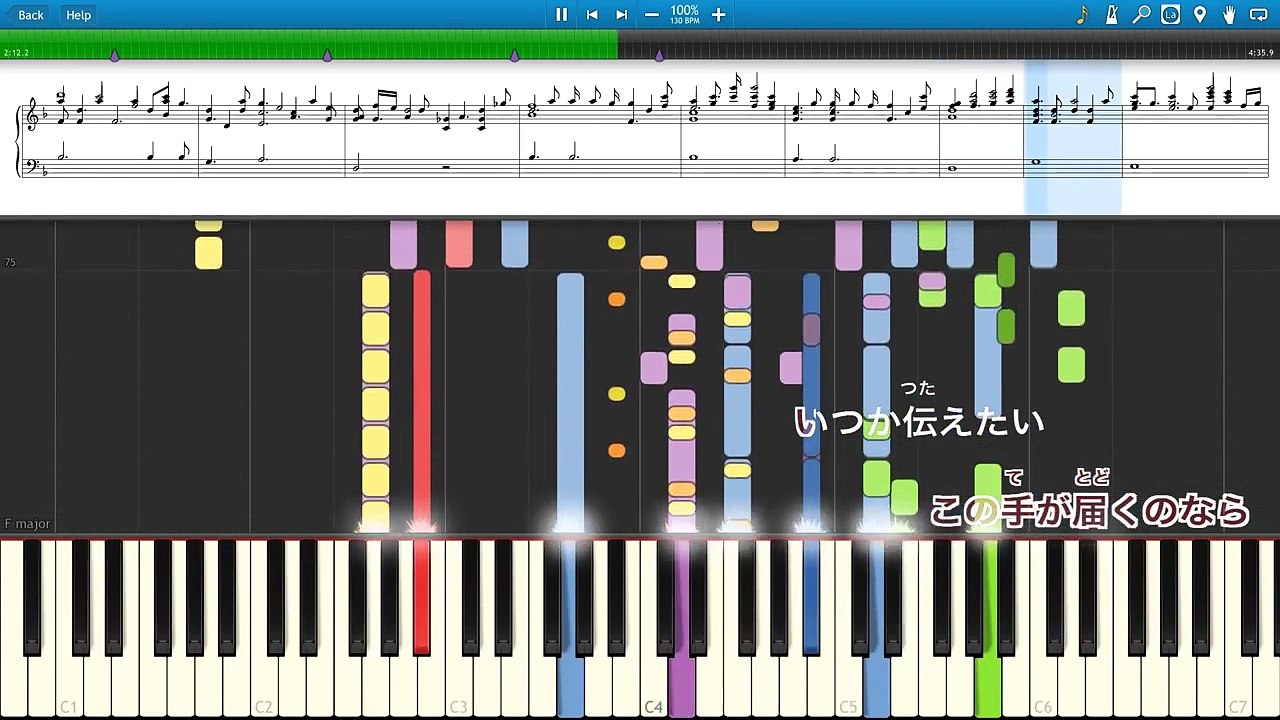Viewport: 1280px width, 720px height.
Task: Click the 75 marker on left edge
Action: [10, 262]
